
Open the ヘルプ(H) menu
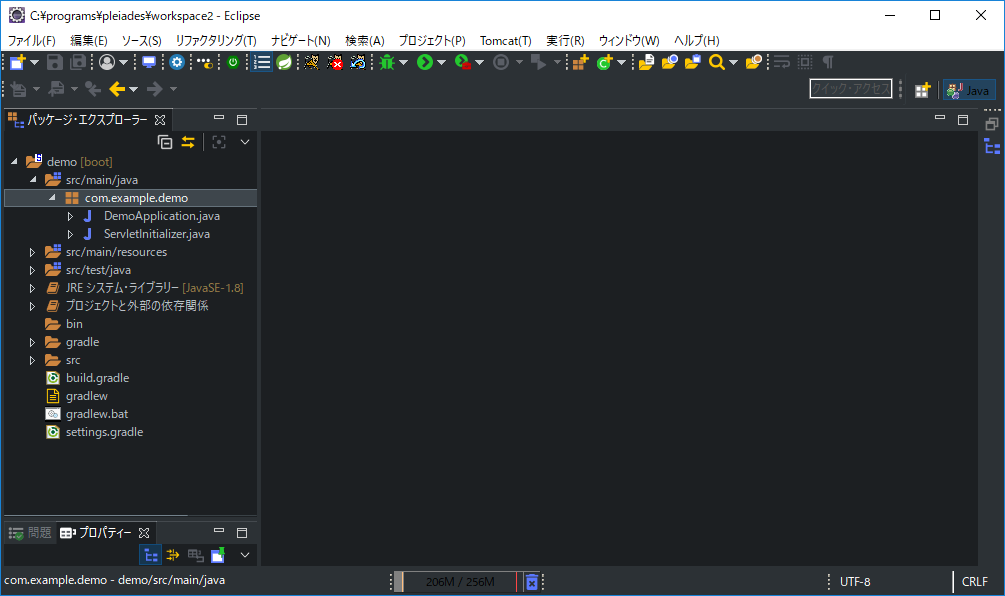point(697,40)
